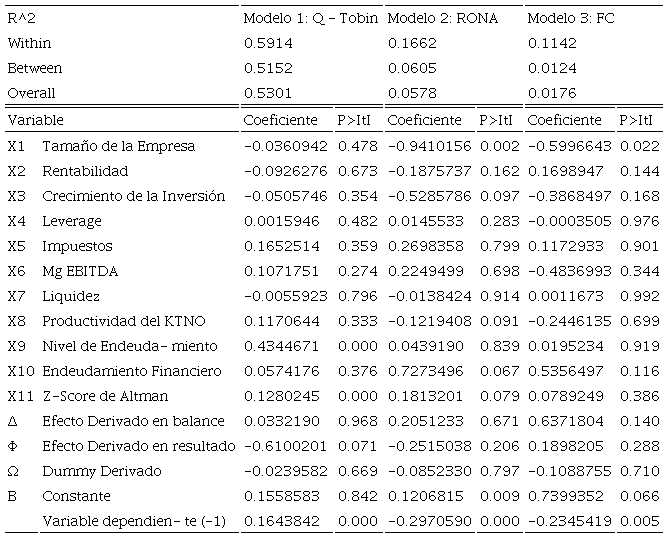668x538 pixels.
Task: Click 'Z-Score de Altman' variable label
Action: coord(105,396)
